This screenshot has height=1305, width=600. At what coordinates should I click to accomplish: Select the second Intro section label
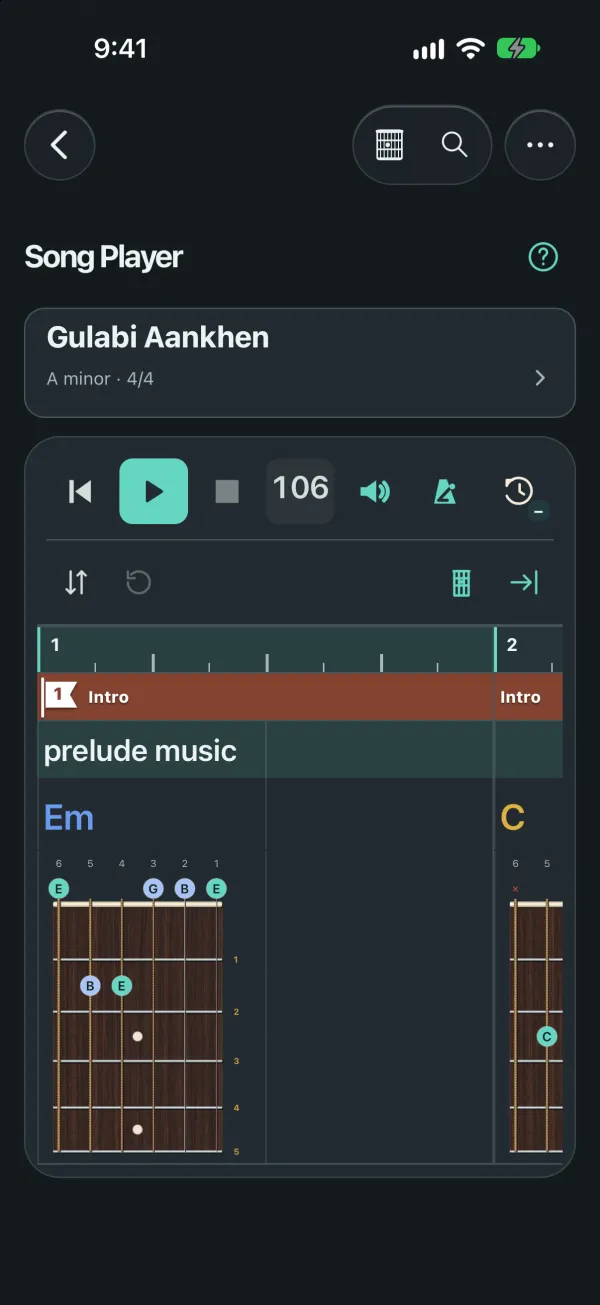pos(520,697)
